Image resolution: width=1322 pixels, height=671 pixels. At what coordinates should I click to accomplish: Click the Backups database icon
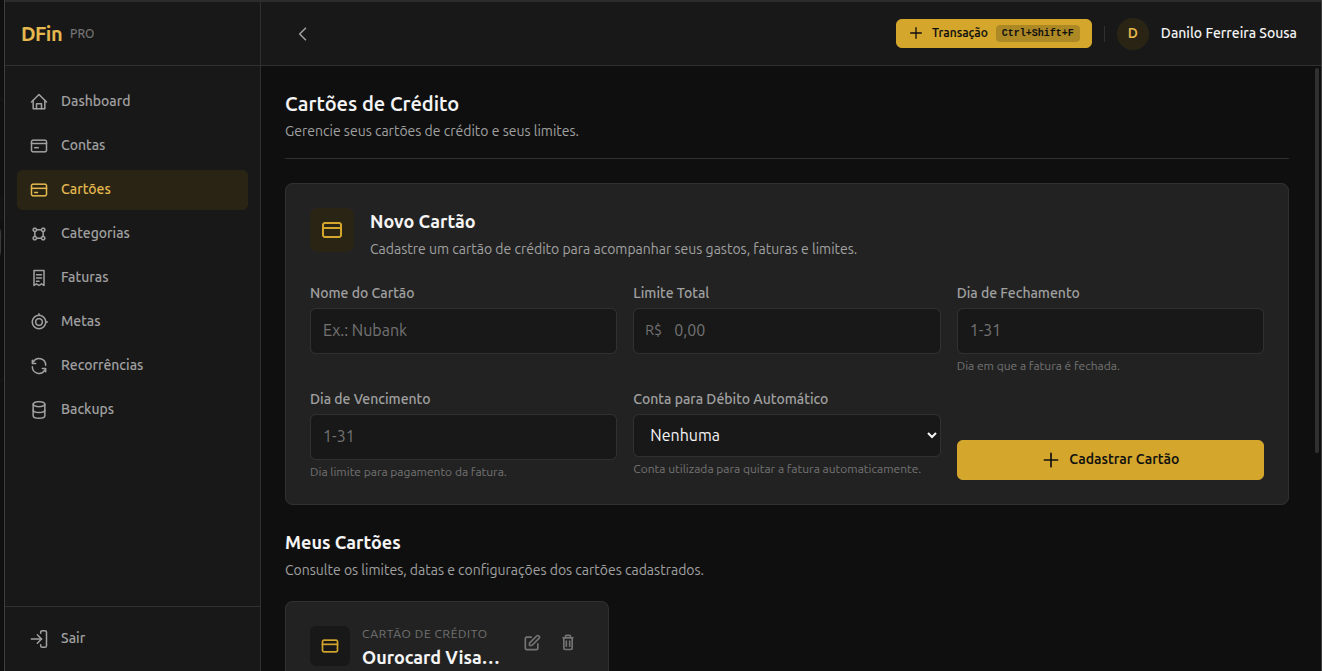pos(39,409)
